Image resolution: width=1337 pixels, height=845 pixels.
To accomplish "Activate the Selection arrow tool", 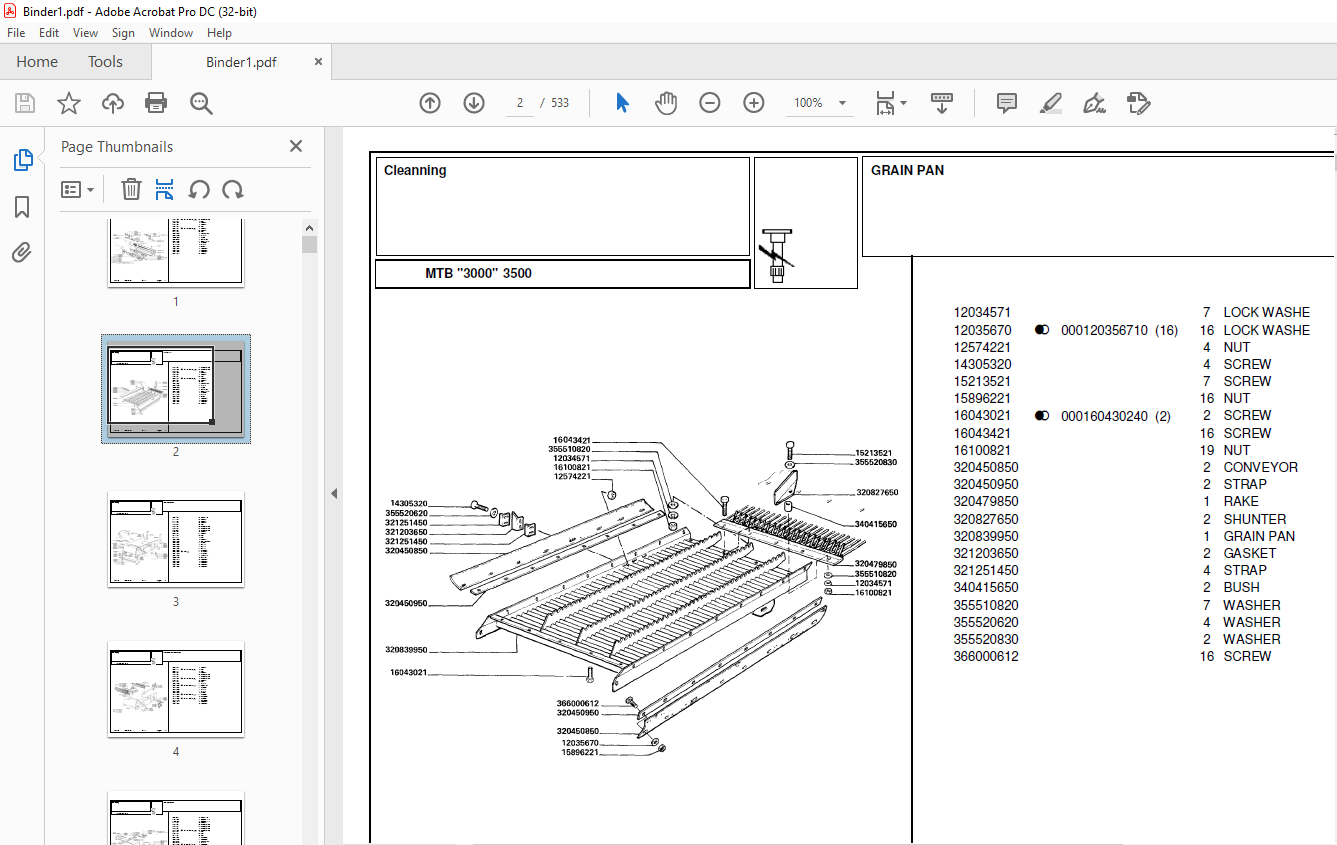I will pos(622,103).
